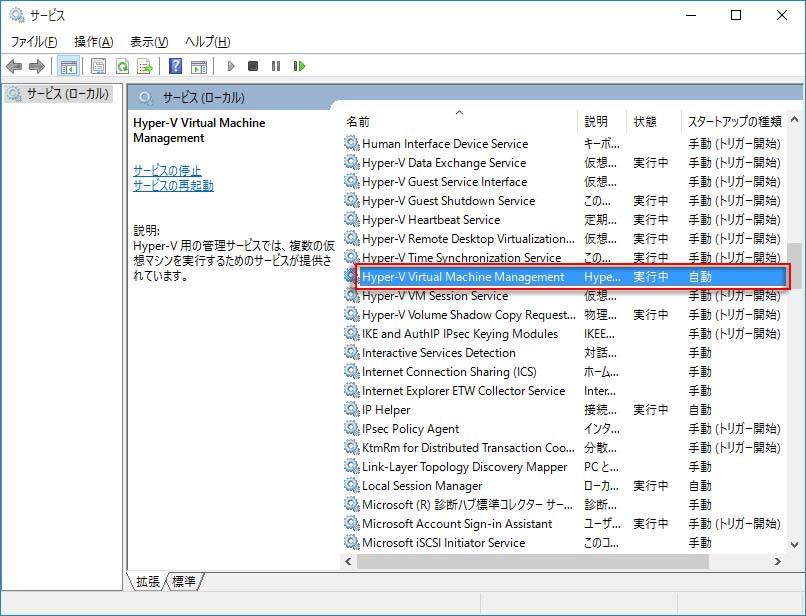Click the vertical scrollbar up arrow
Screen dimensions: 806x616
(794, 119)
